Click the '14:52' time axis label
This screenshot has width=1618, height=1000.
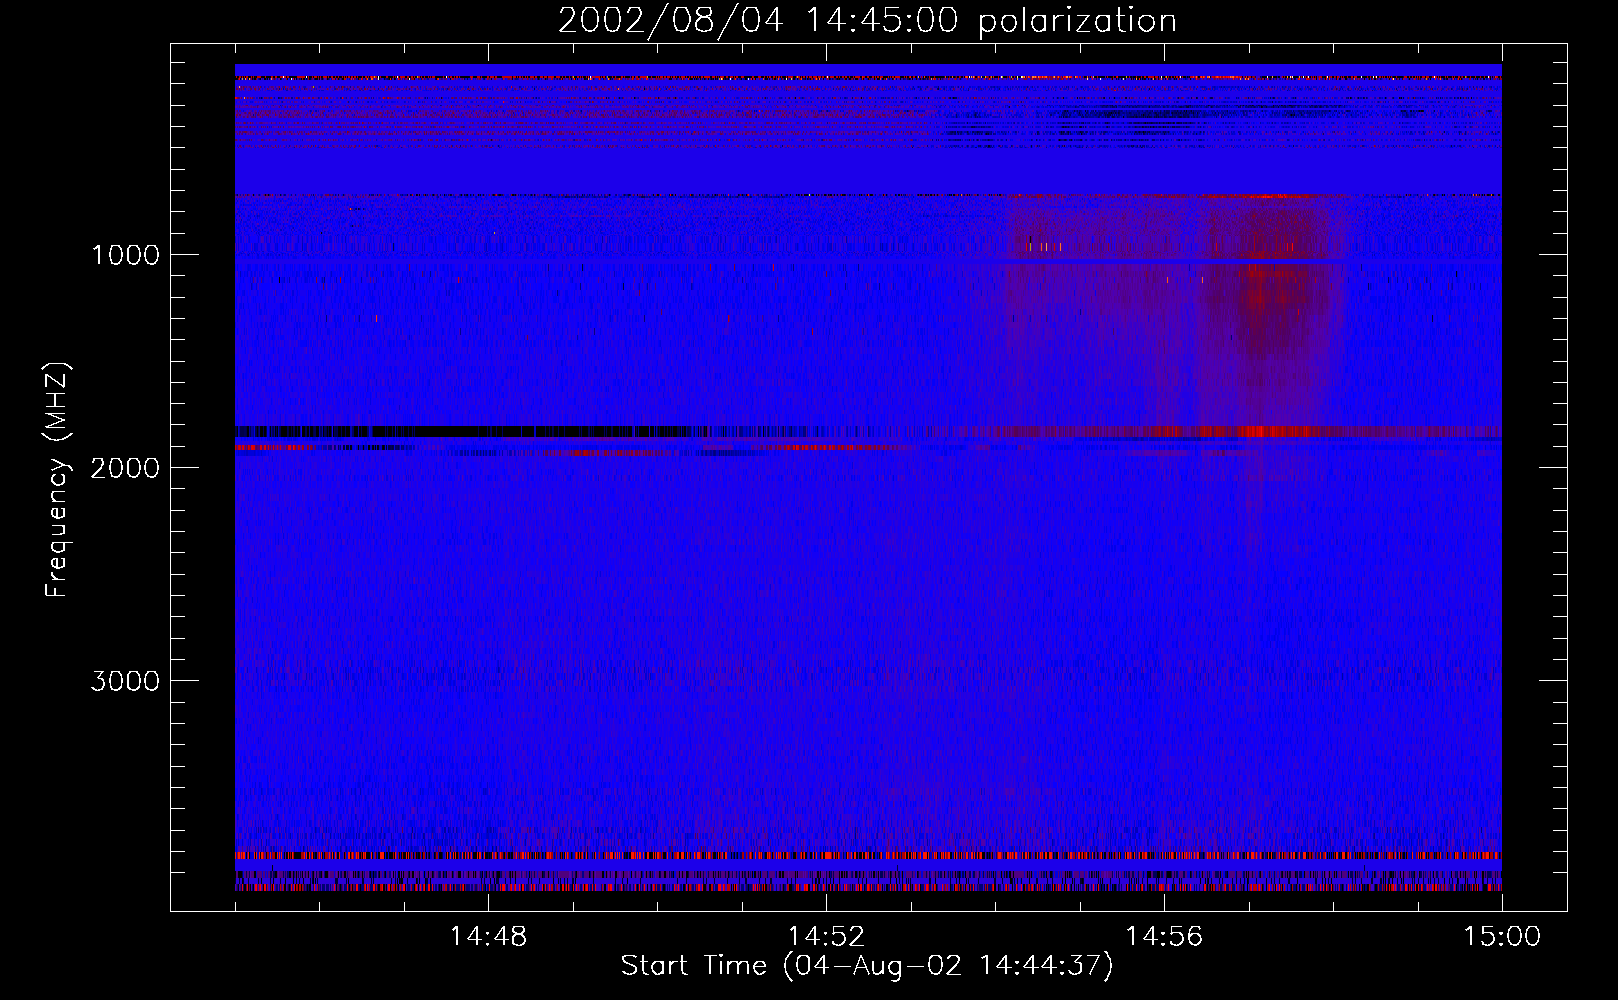tap(826, 937)
